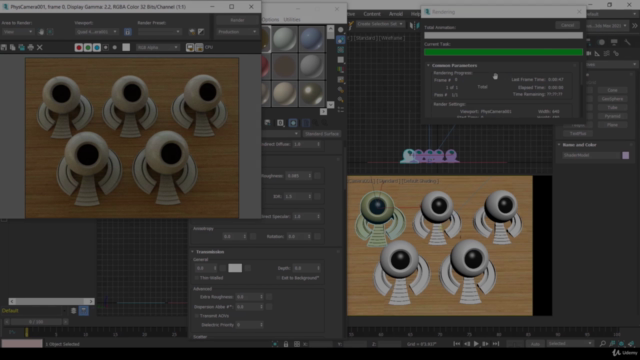Click the Options menu in Material Editor

pos(270,20)
